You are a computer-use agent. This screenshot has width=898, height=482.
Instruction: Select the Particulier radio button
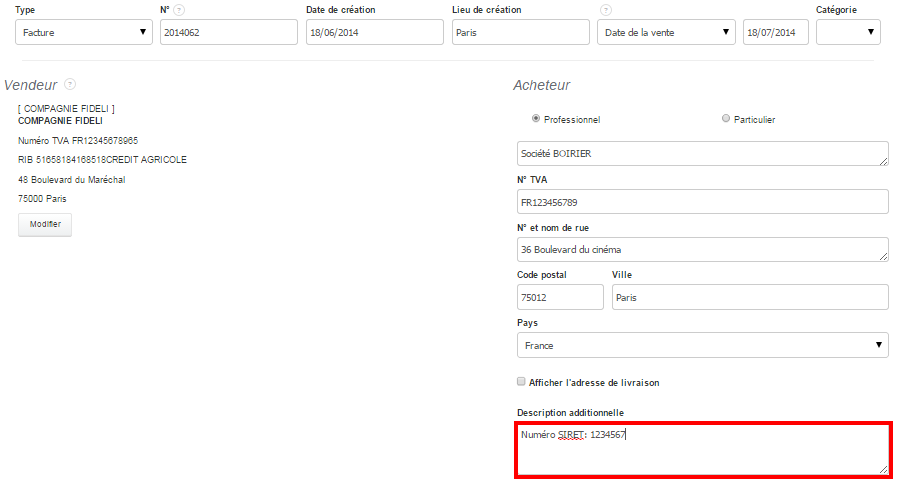coord(726,118)
